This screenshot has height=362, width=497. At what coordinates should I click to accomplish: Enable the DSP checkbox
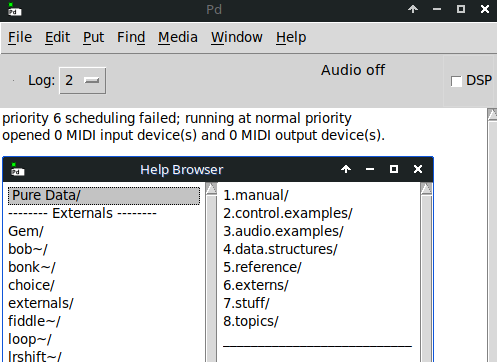[x=456, y=81]
